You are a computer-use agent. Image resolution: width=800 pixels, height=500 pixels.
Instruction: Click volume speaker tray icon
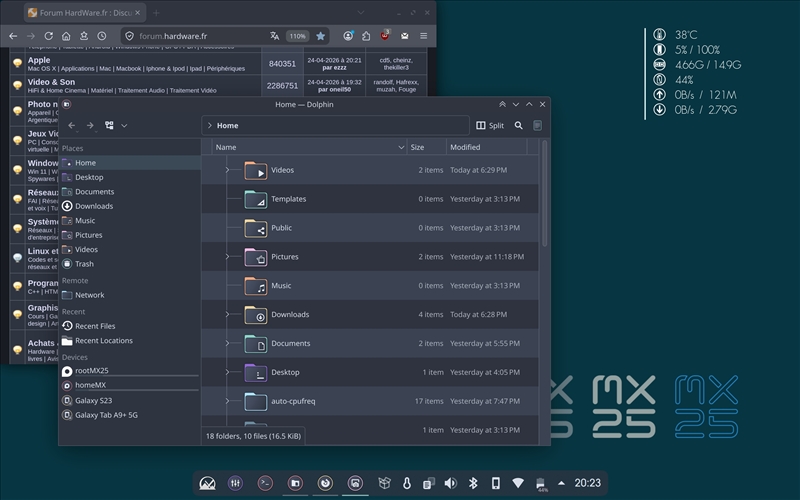[x=451, y=483]
